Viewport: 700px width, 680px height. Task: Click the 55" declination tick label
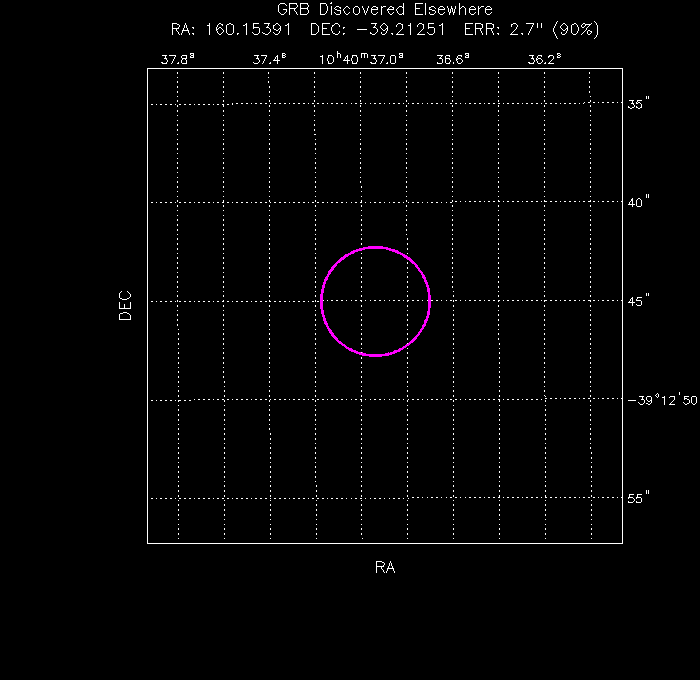pyautogui.click(x=638, y=498)
